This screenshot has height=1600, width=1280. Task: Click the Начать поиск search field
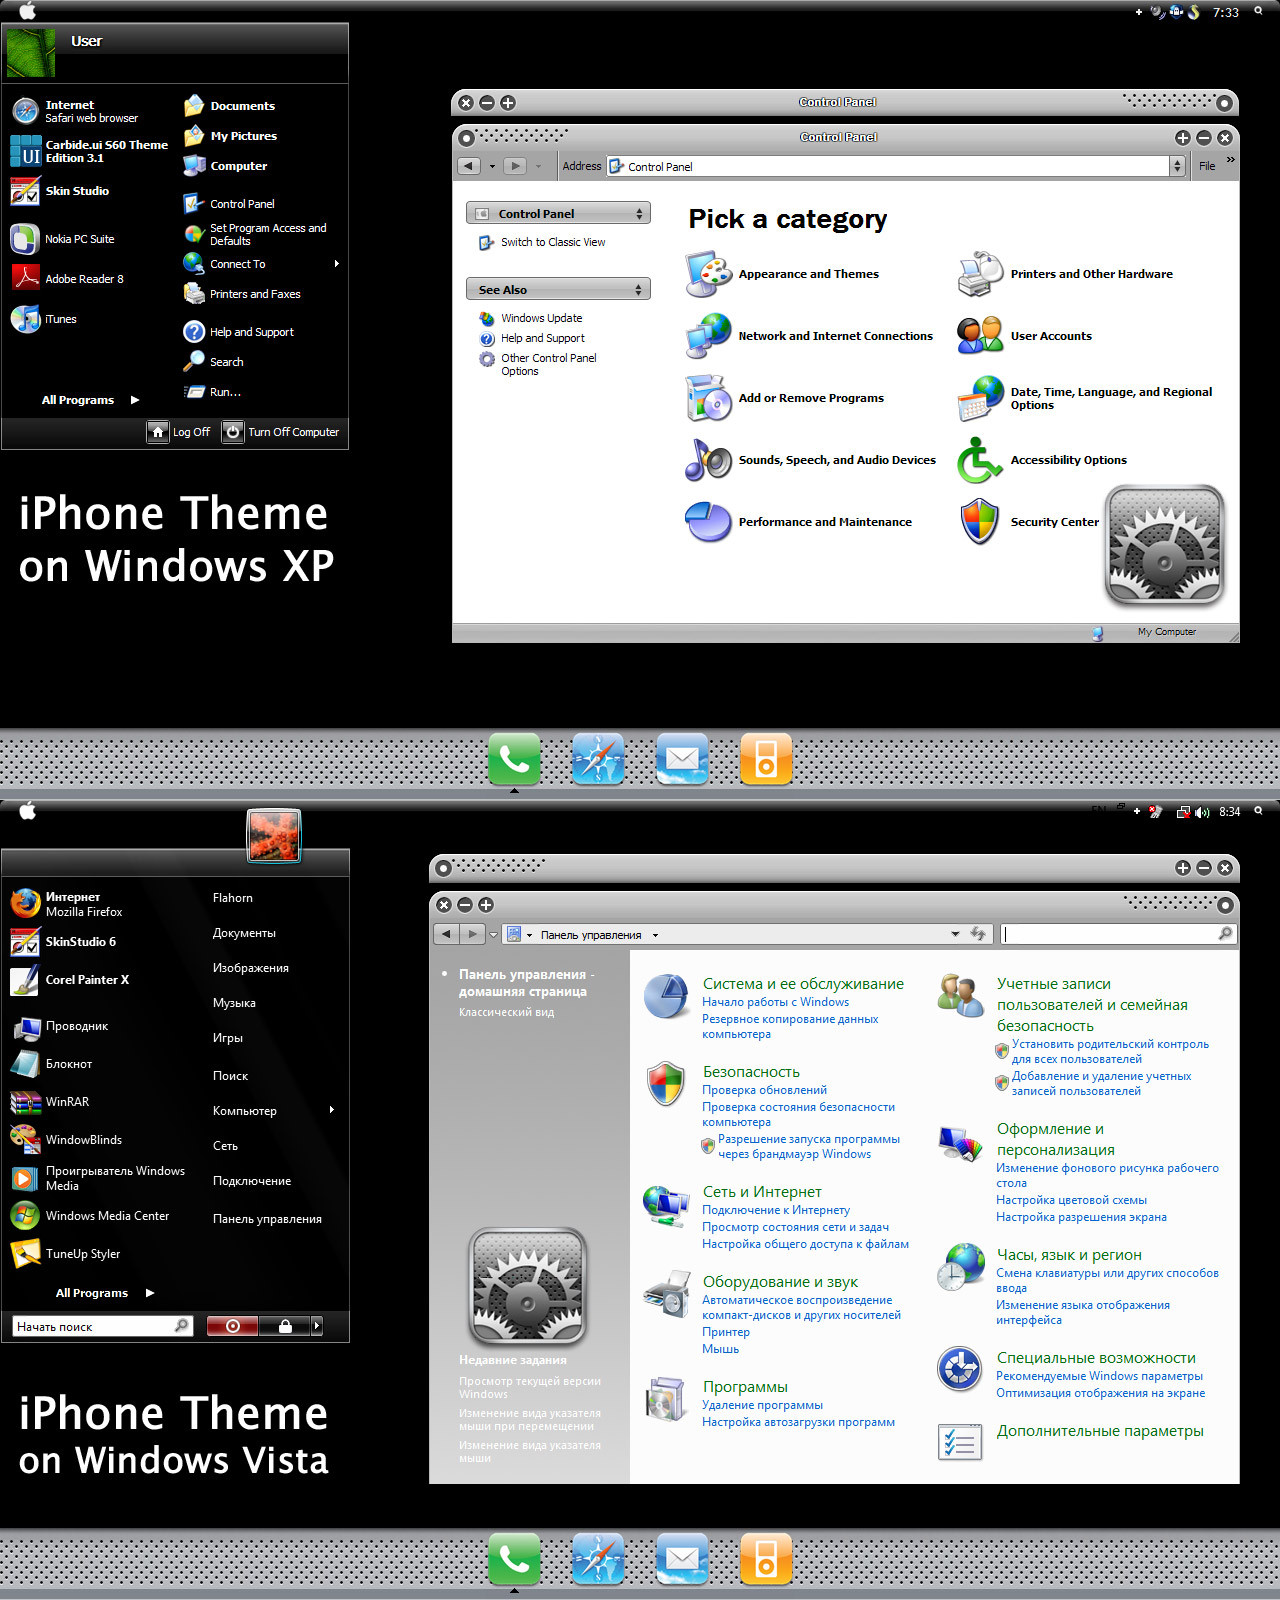click(x=102, y=1326)
